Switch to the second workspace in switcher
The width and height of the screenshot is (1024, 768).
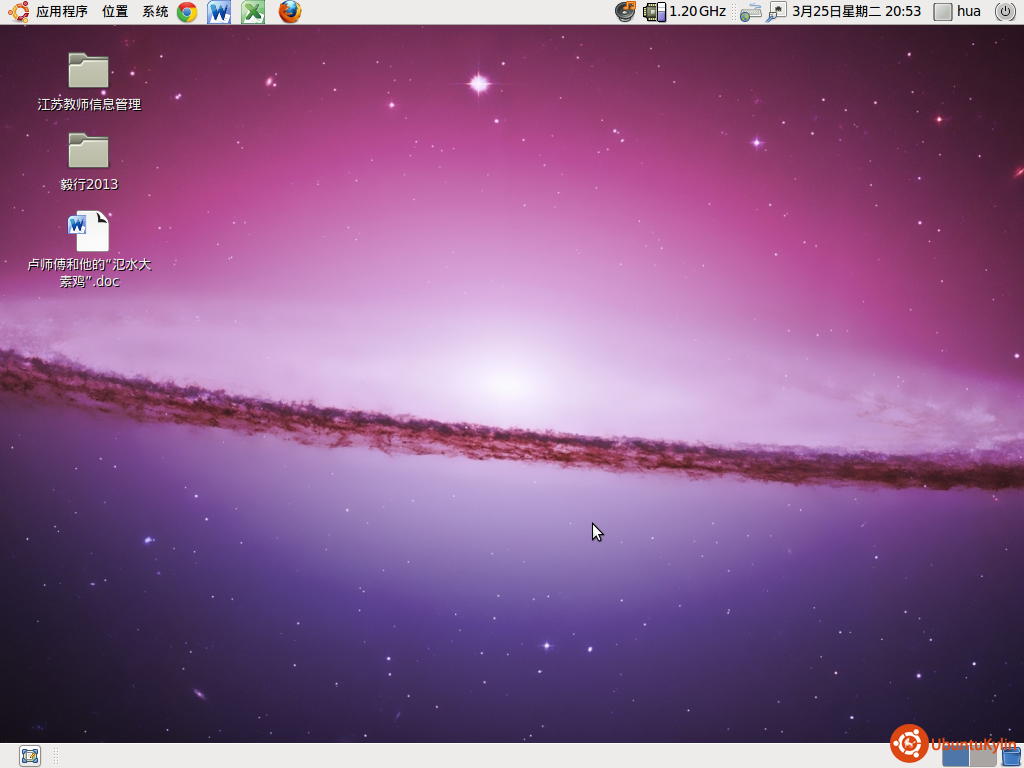tap(983, 756)
